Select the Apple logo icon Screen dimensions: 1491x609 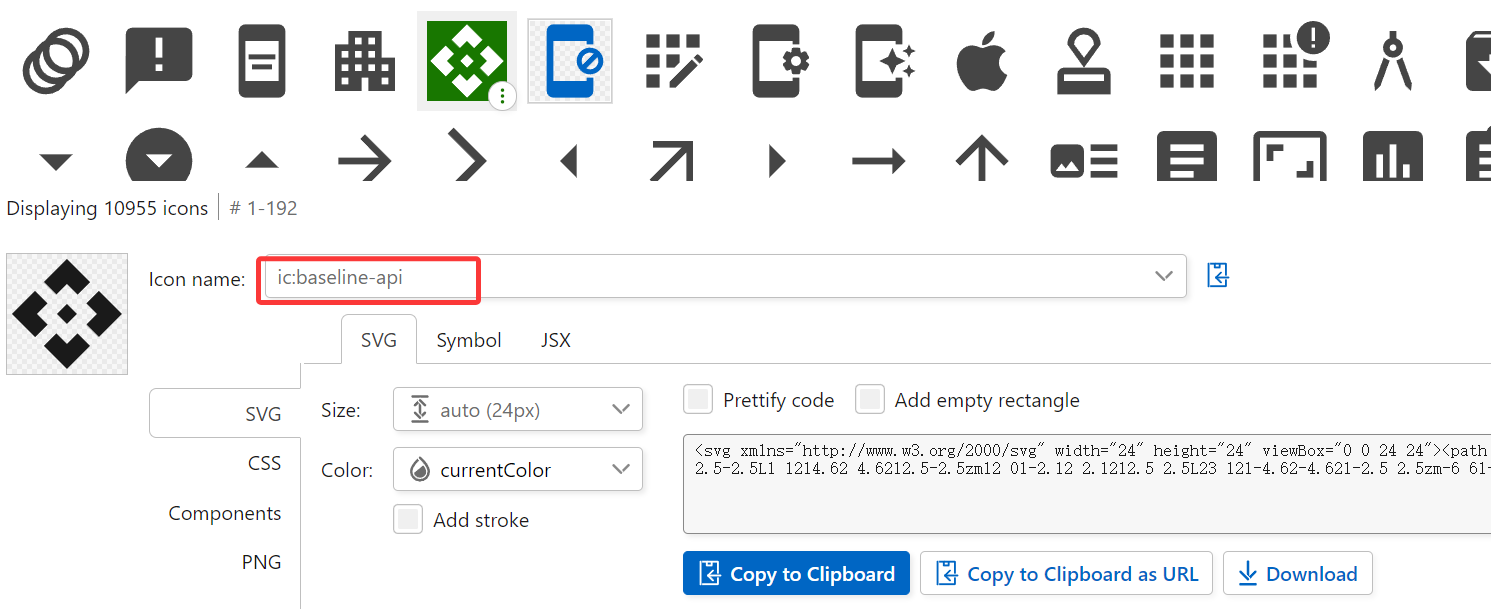tap(982, 61)
